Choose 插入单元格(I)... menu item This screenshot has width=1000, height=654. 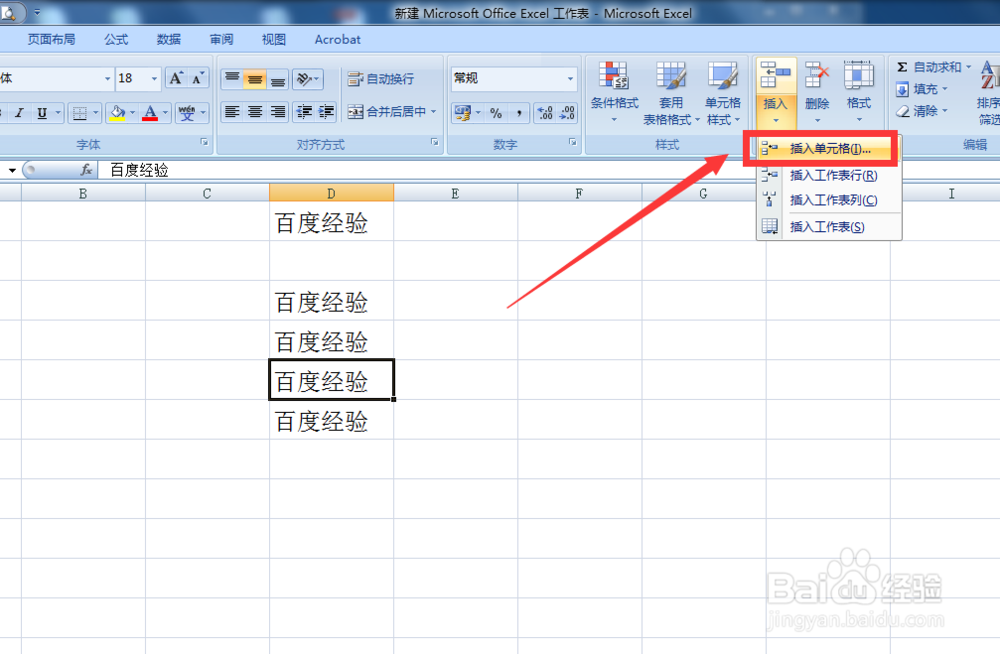tap(828, 149)
